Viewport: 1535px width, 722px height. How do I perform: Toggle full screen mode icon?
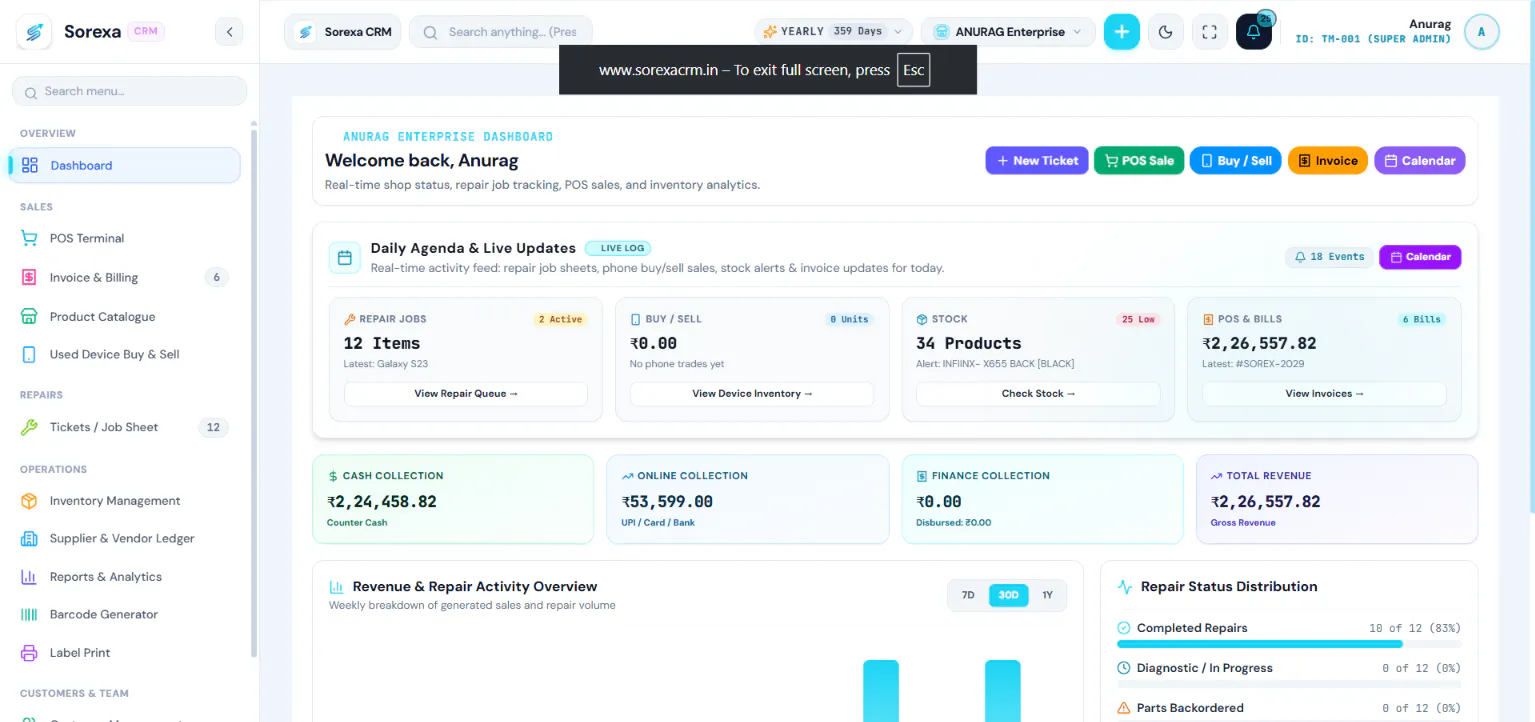pyautogui.click(x=1209, y=32)
